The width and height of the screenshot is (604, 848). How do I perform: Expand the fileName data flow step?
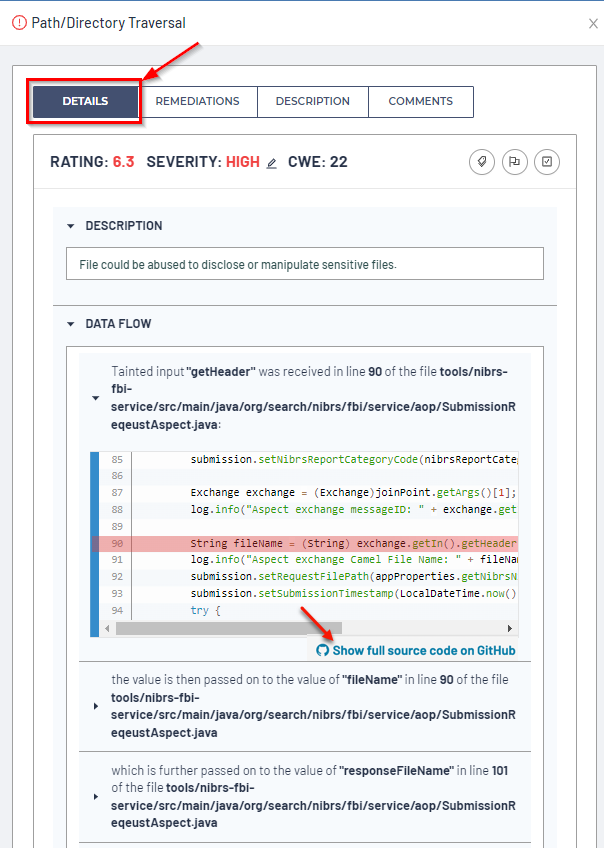tap(95, 706)
